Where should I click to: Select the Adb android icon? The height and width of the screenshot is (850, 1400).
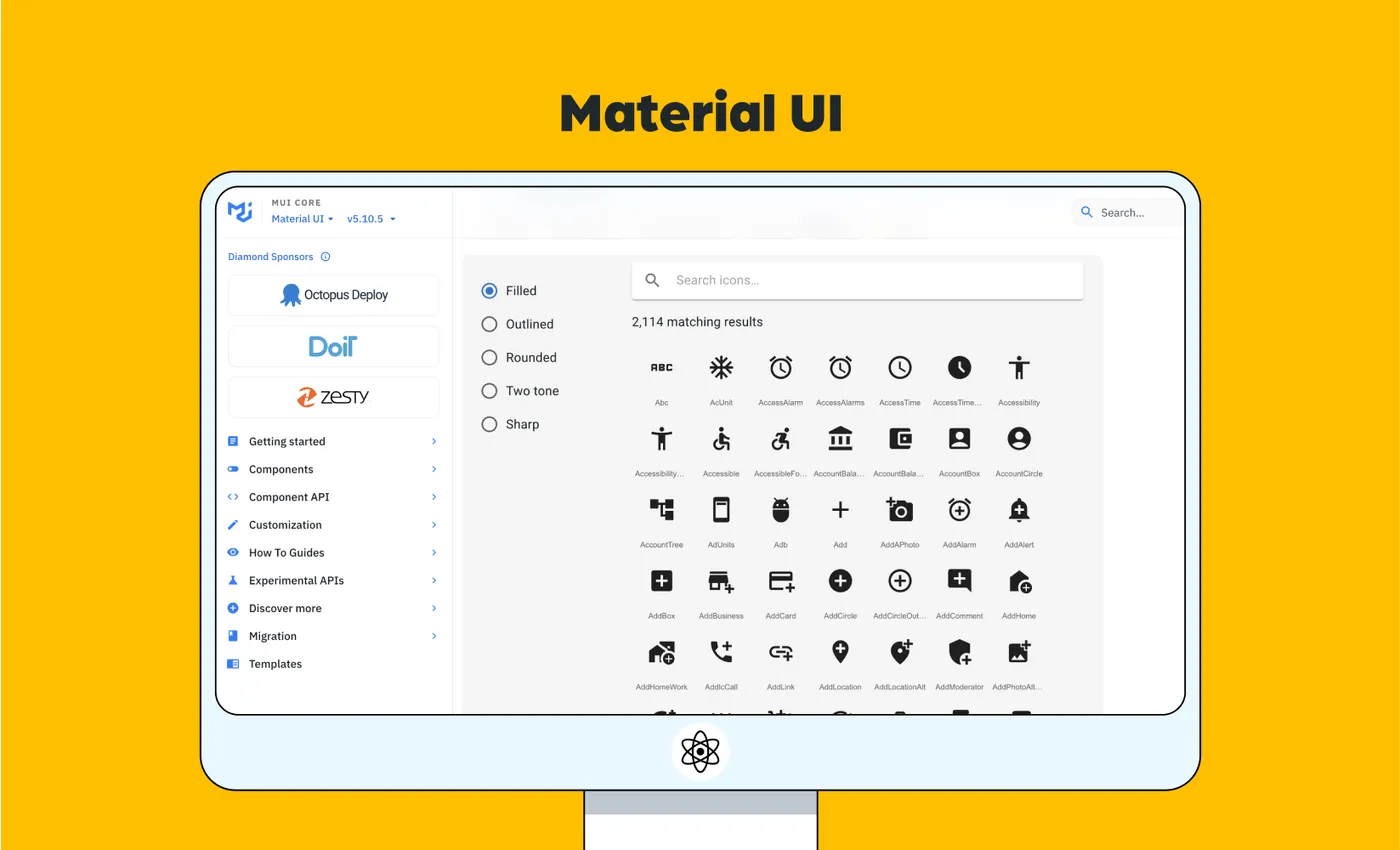coord(780,509)
